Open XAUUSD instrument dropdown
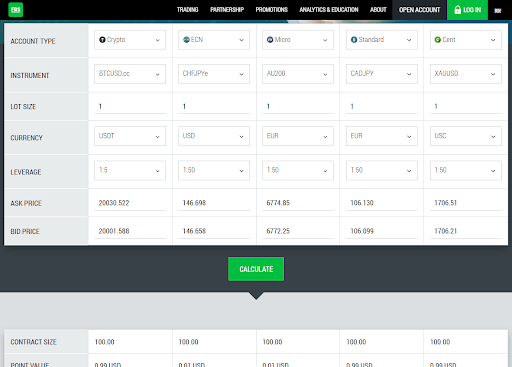The width and height of the screenshot is (512, 367). [466, 74]
